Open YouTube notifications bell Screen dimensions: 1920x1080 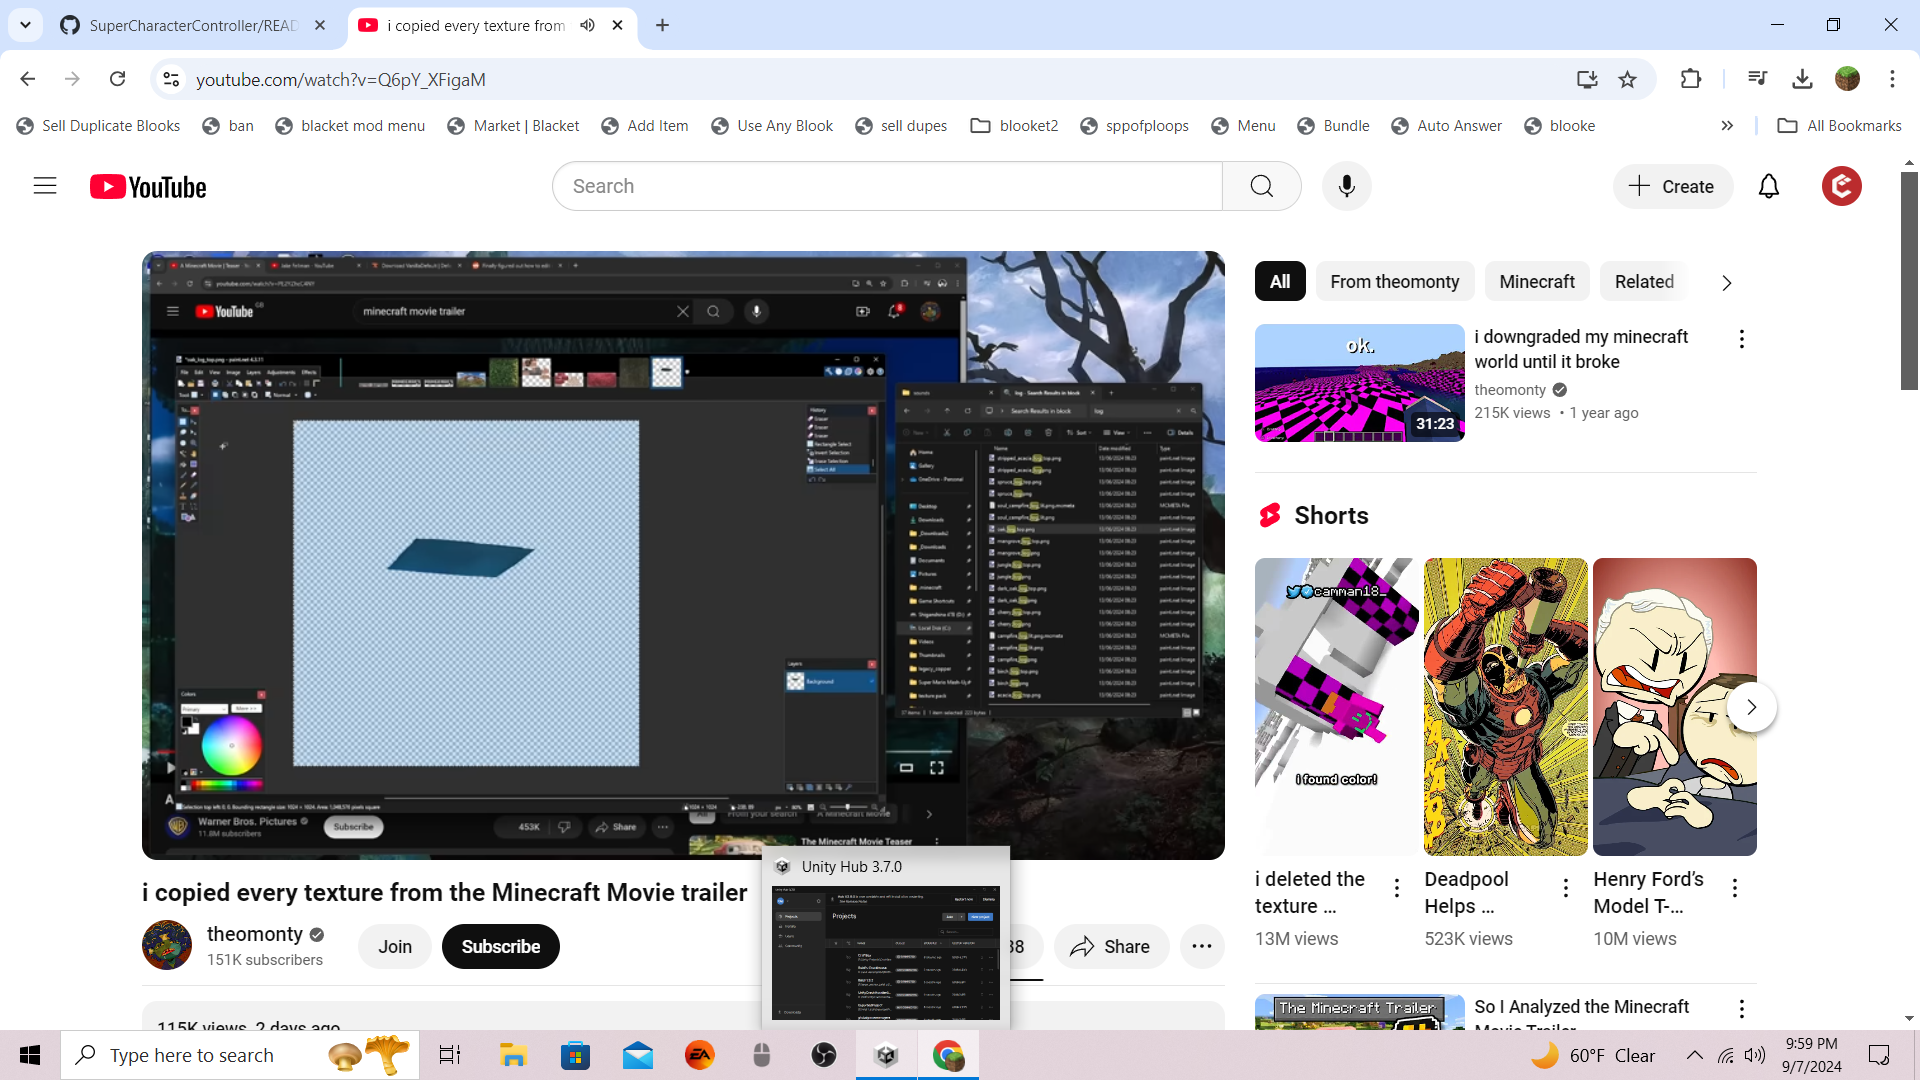tap(1768, 186)
